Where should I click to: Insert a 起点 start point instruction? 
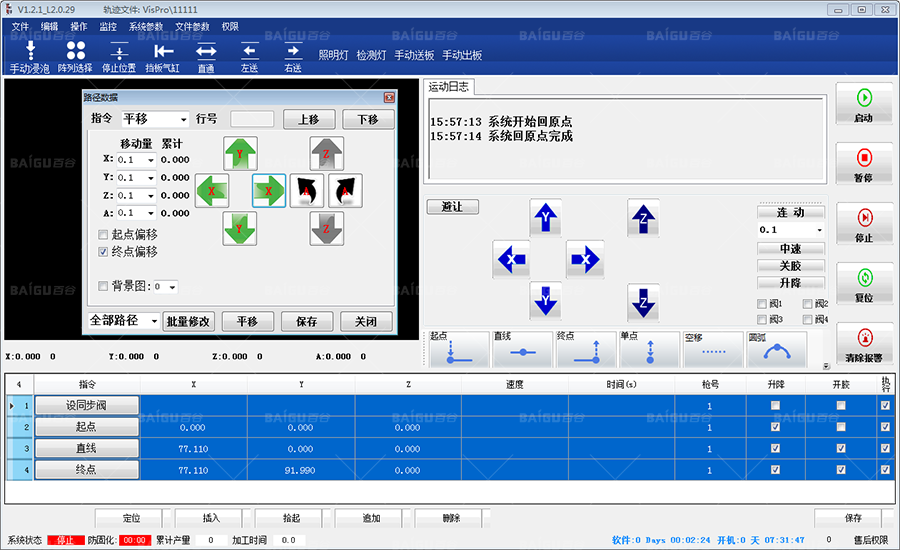tap(459, 349)
